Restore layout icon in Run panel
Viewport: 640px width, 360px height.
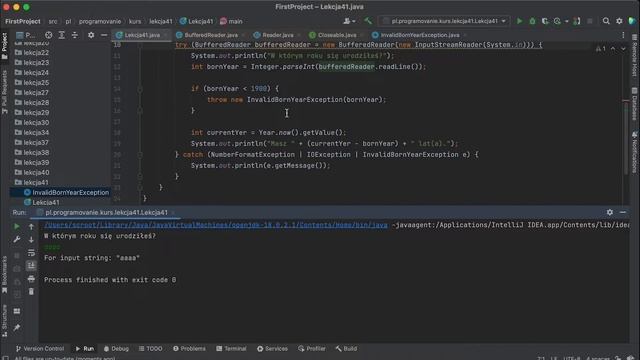pyautogui.click(x=17, y=311)
